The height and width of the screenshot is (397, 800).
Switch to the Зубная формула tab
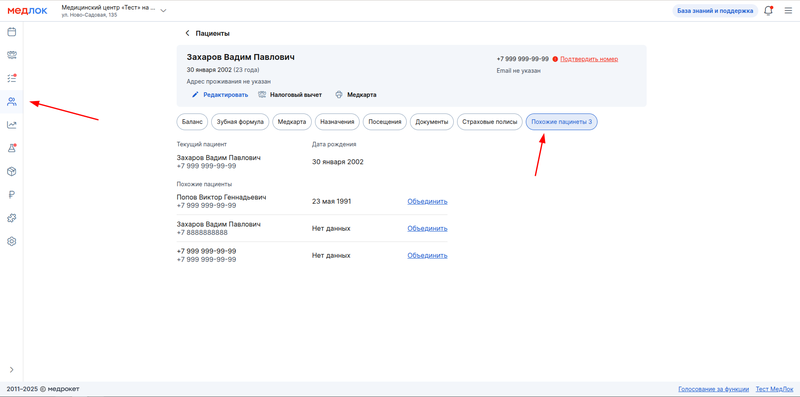coord(240,122)
